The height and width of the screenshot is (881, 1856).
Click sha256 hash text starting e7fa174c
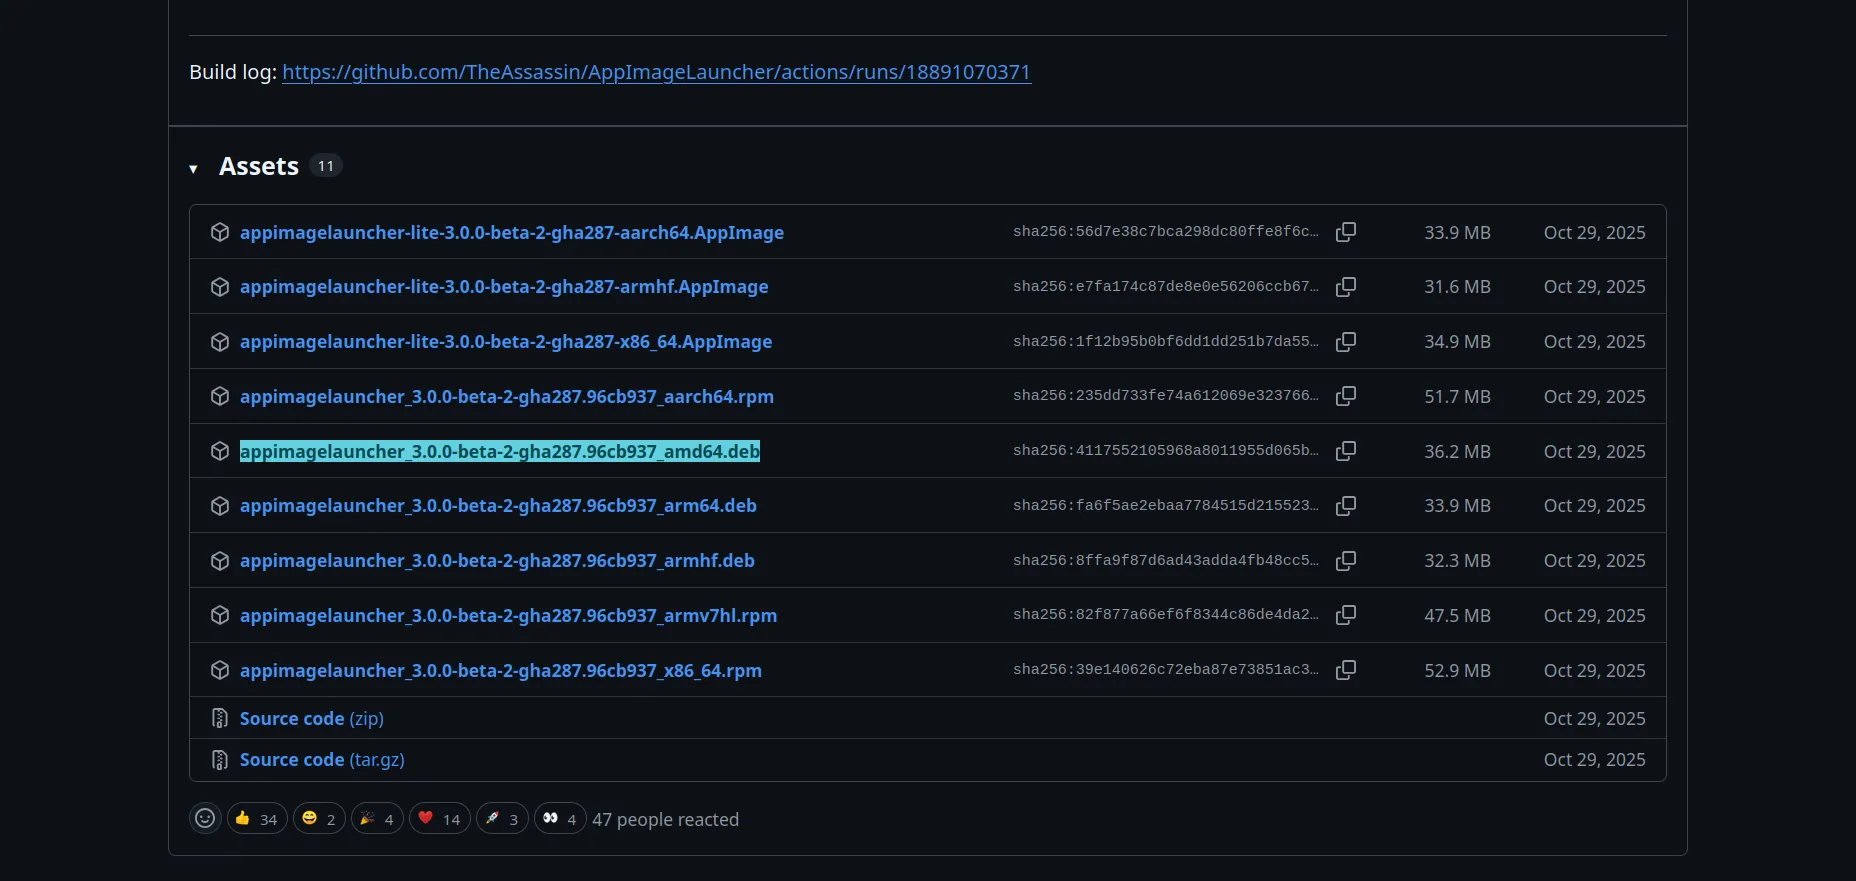pyautogui.click(x=1165, y=287)
